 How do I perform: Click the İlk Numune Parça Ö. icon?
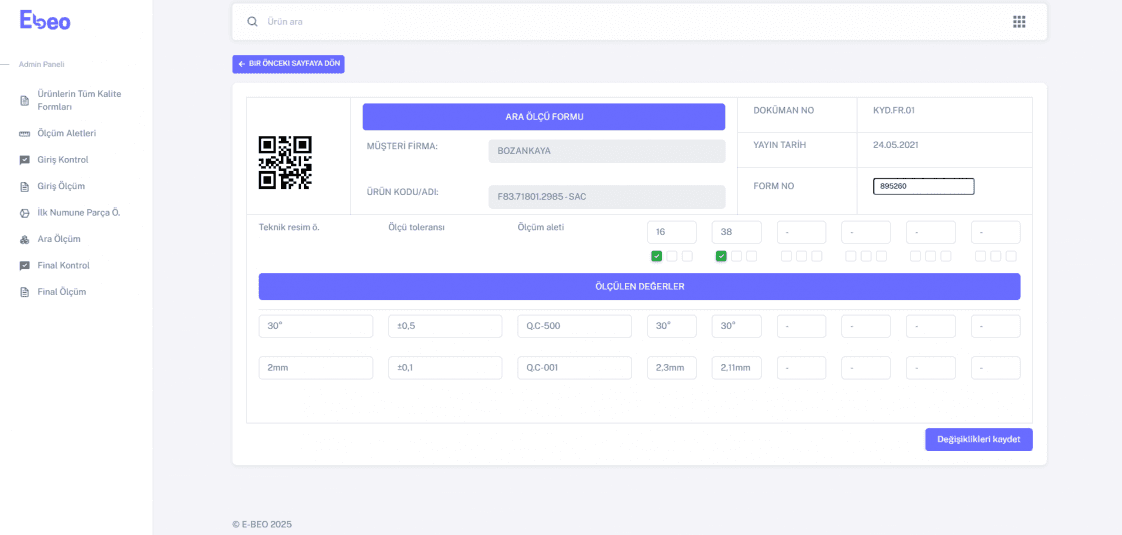click(24, 213)
